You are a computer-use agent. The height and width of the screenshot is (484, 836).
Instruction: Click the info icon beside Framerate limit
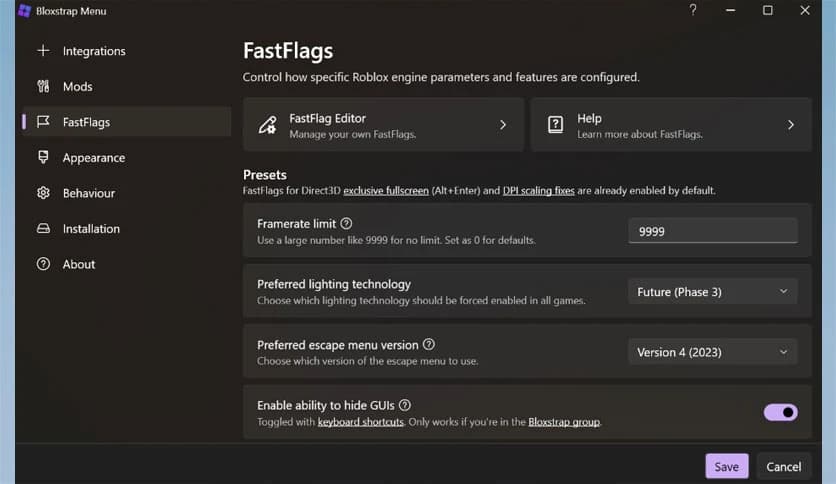346,224
